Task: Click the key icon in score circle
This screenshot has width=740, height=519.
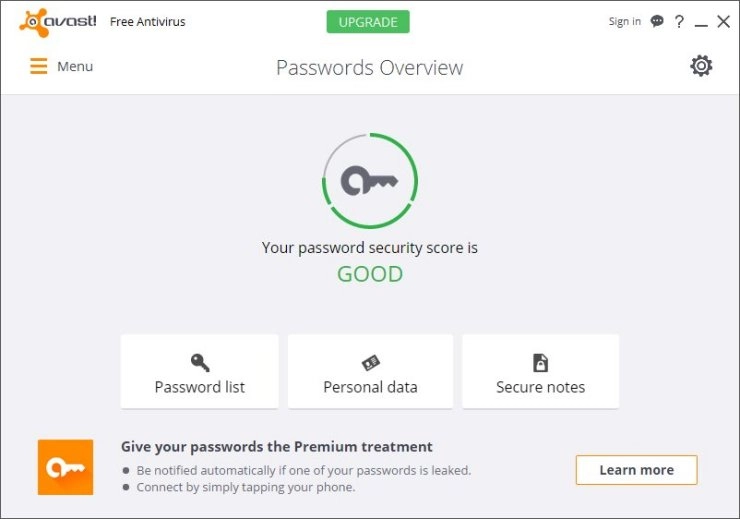Action: pyautogui.click(x=370, y=181)
